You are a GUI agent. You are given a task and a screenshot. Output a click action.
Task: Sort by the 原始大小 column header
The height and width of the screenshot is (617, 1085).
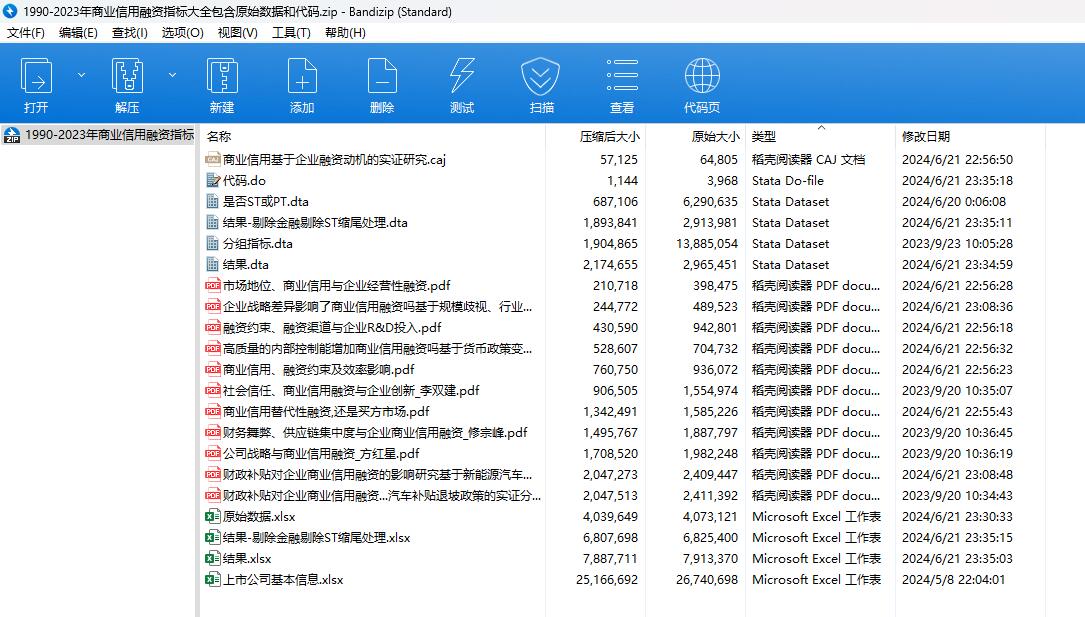pyautogui.click(x=715, y=137)
